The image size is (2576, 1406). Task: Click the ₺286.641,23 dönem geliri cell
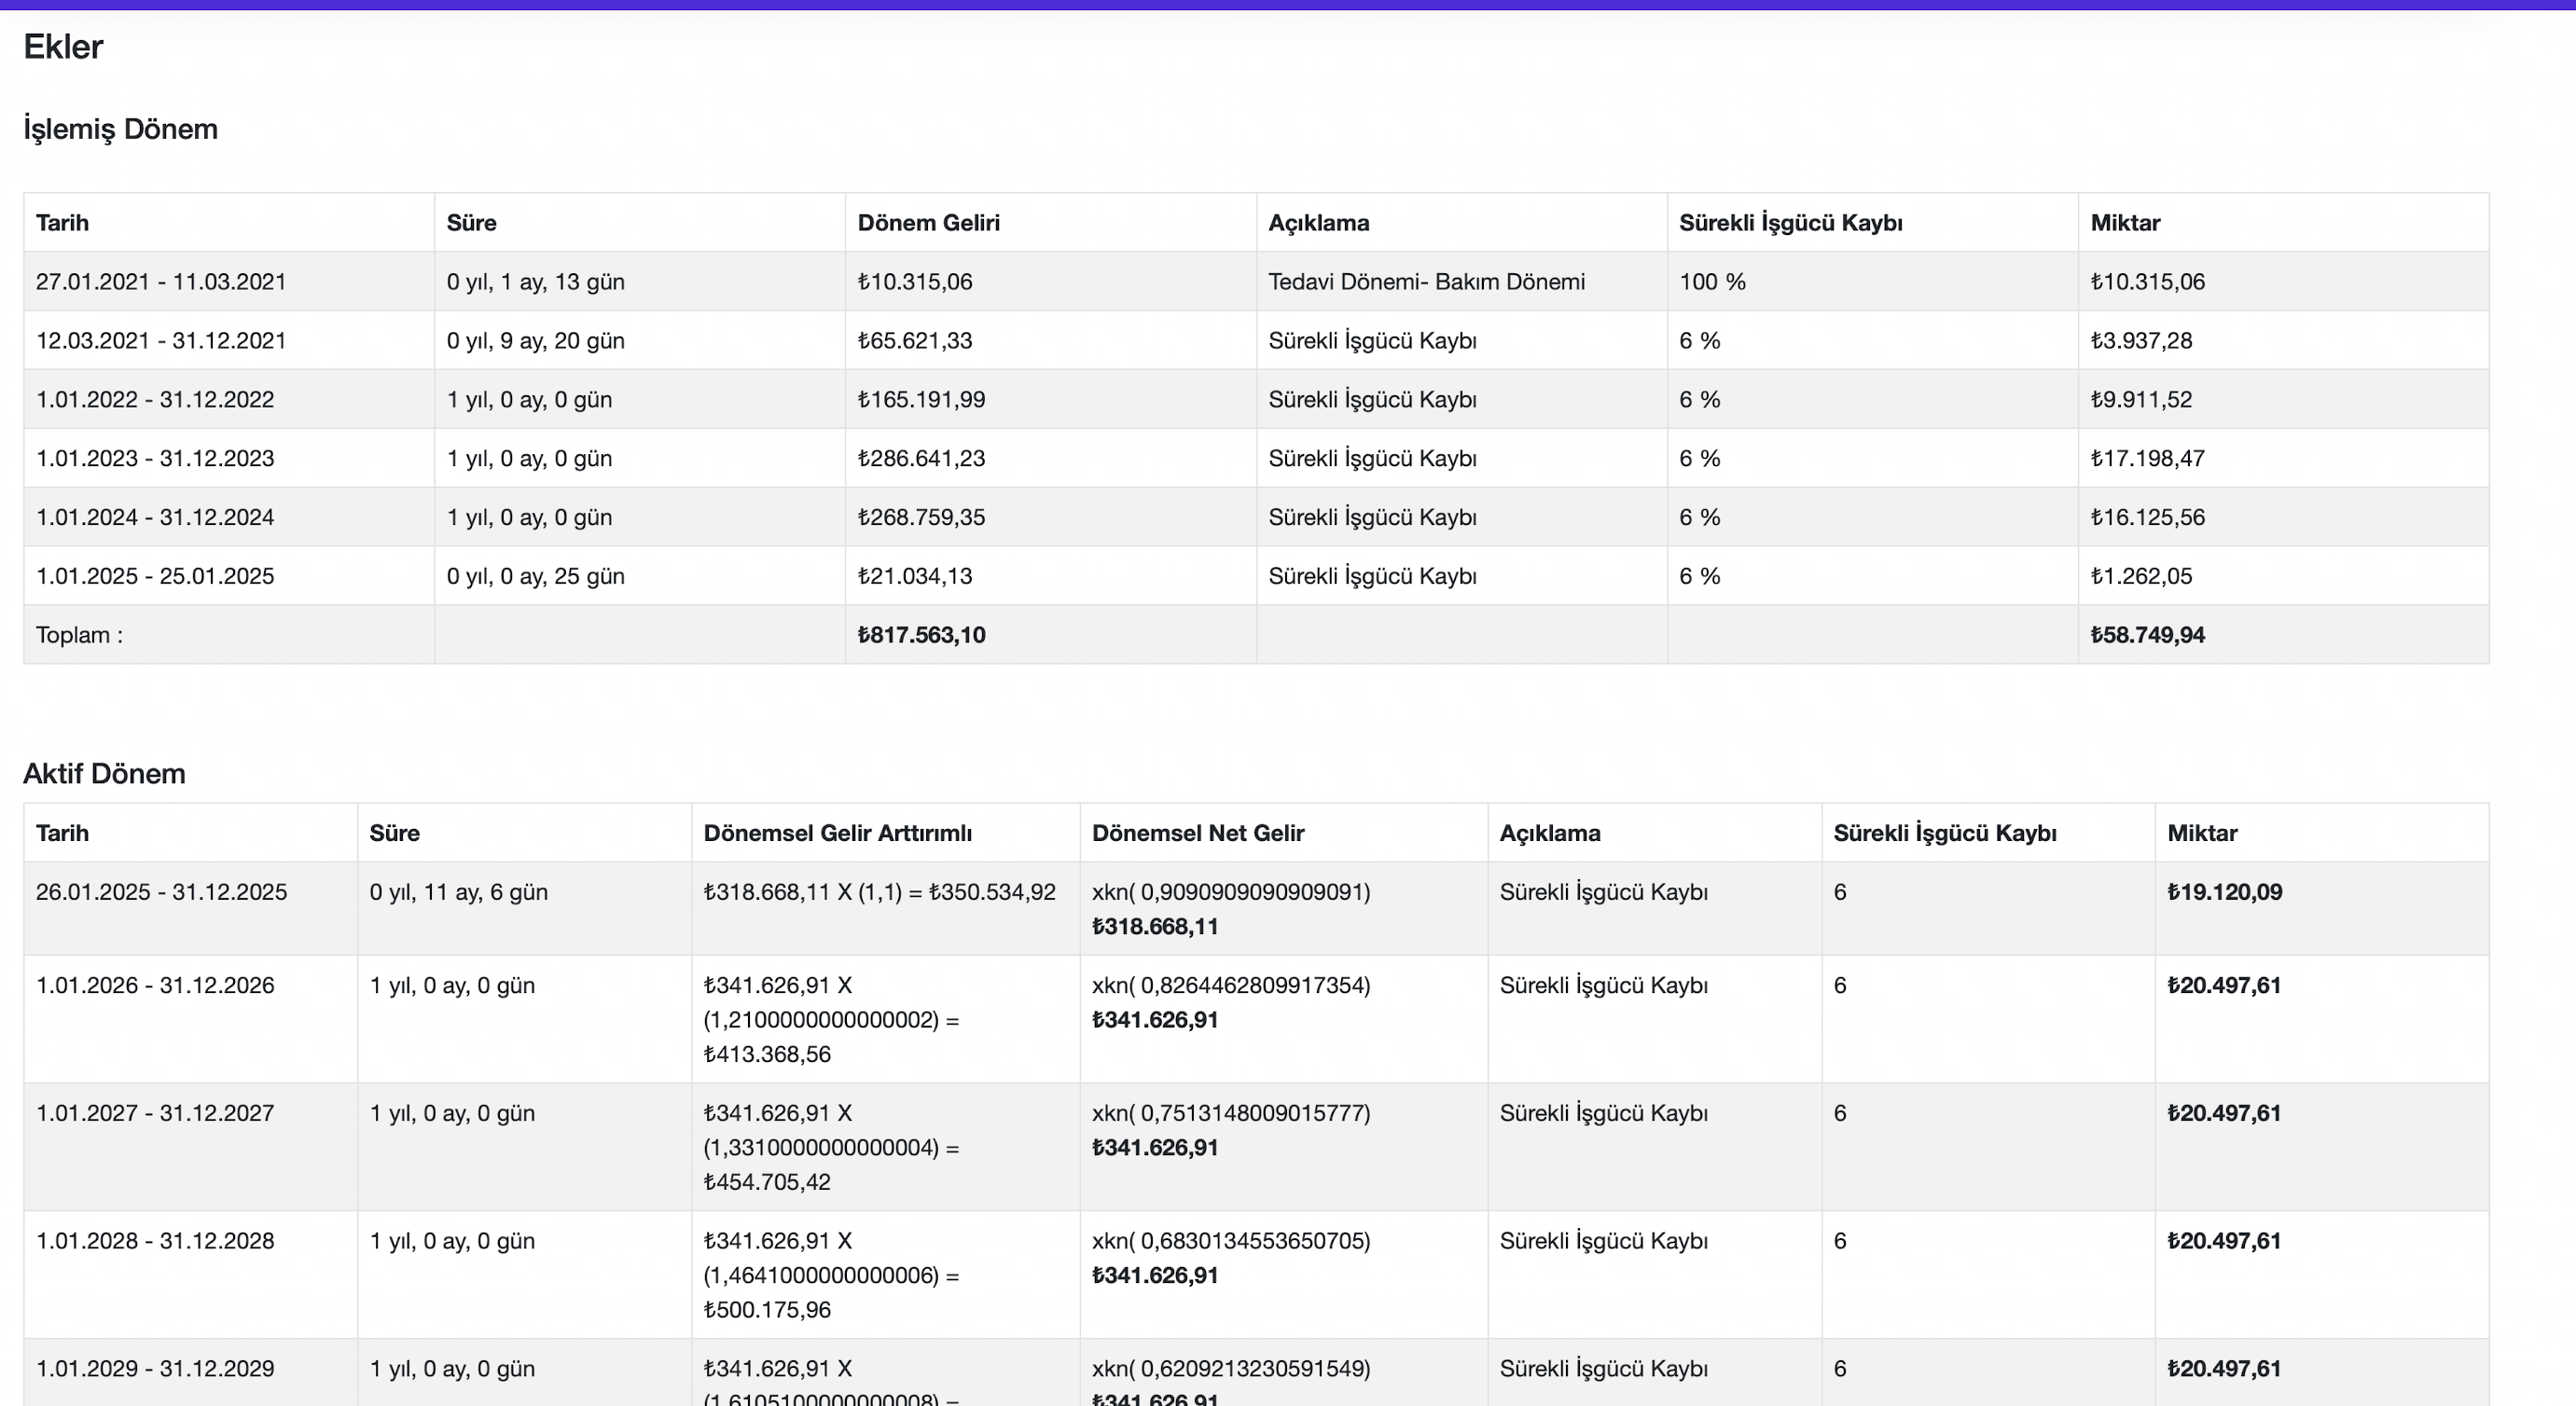tap(921, 458)
